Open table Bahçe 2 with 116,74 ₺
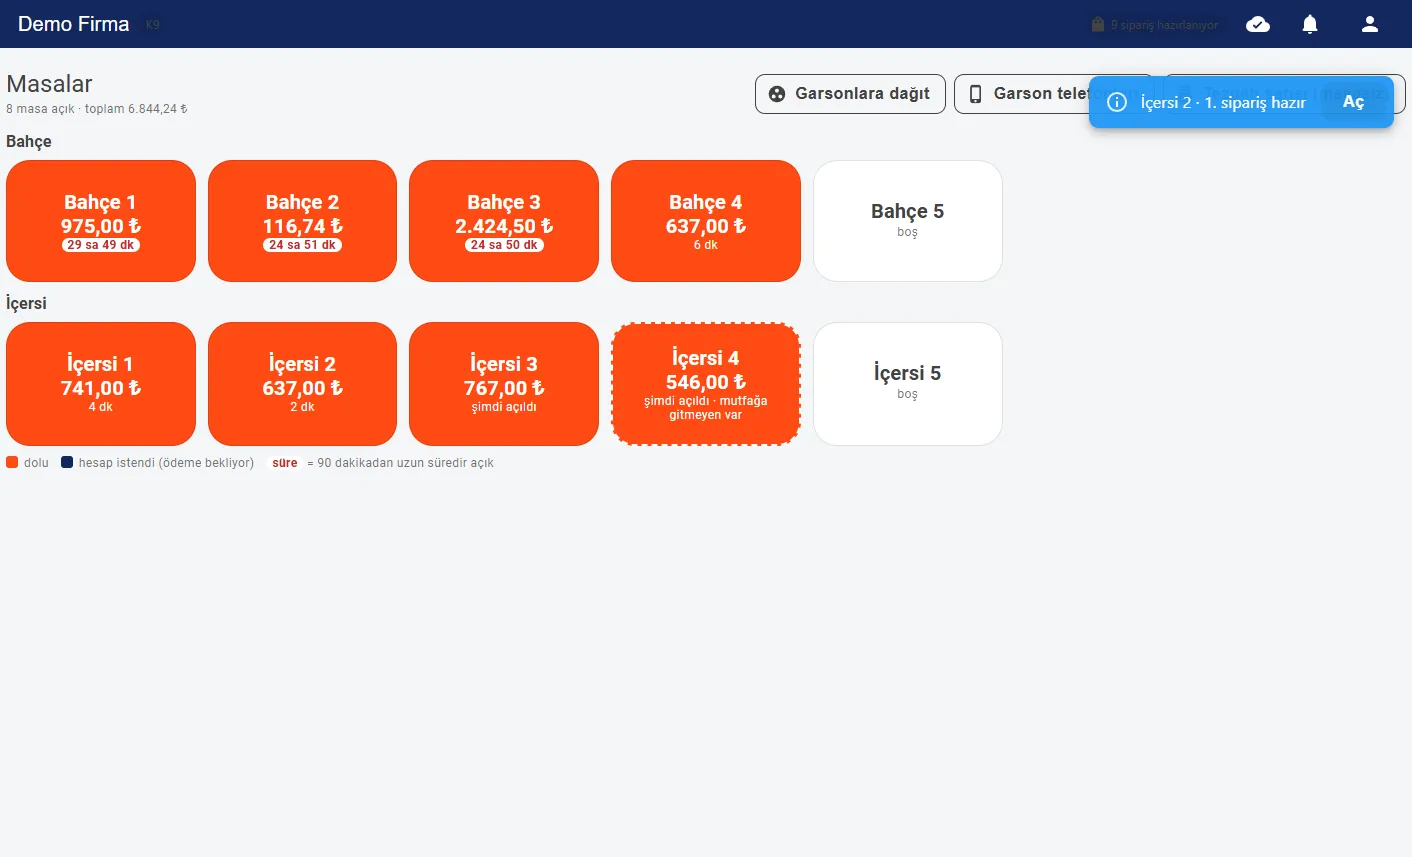The height and width of the screenshot is (857, 1412). click(302, 221)
